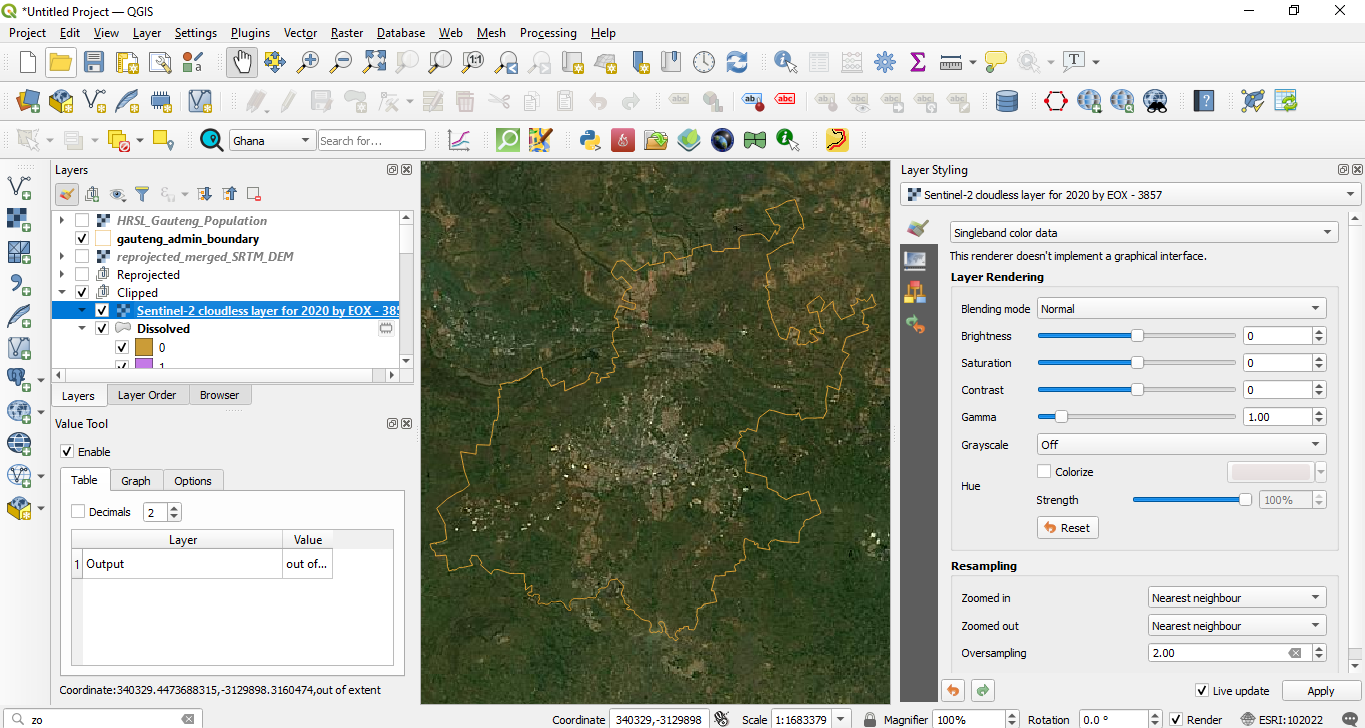Click the Reset button under Hue
1365x728 pixels.
click(1067, 528)
